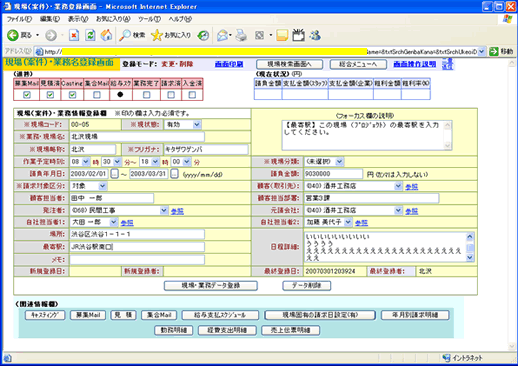Image resolution: width=518 pixels, height=366 pixels.
Task: Click the 給与支払スケジュール button
Action: point(220,315)
